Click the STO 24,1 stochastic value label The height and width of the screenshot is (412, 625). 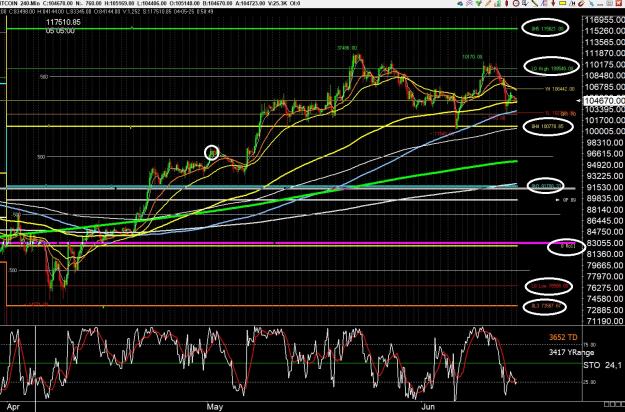point(602,365)
